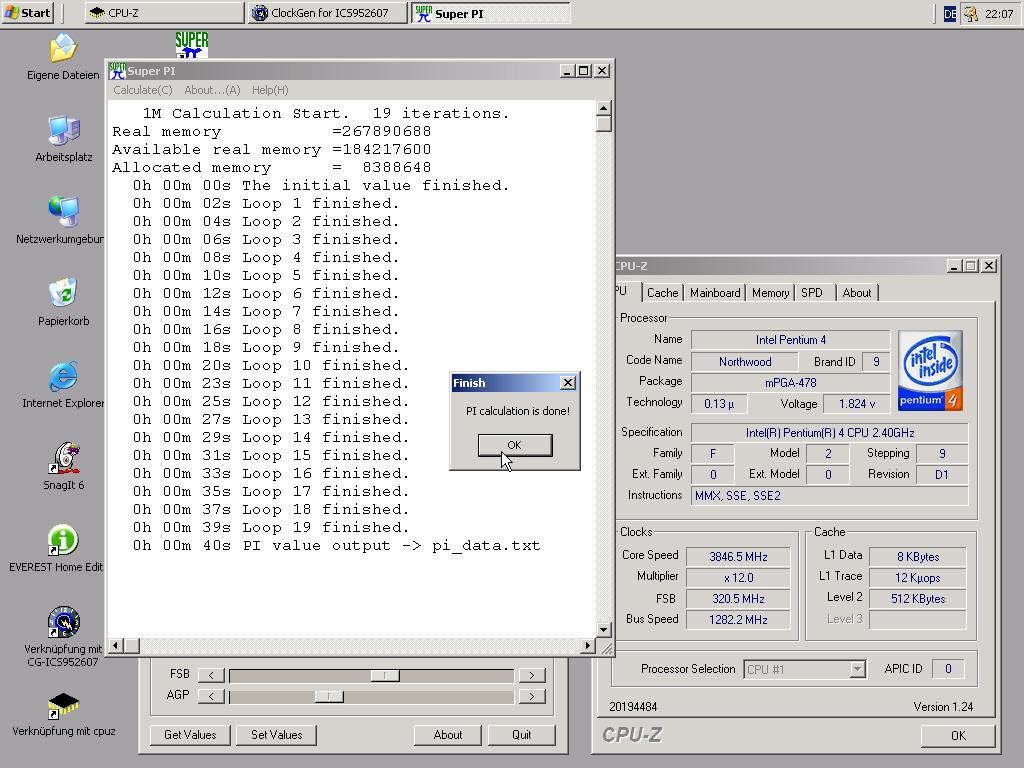The height and width of the screenshot is (768, 1024).
Task: Click Multiplier value x 12.0
Action: [738, 577]
